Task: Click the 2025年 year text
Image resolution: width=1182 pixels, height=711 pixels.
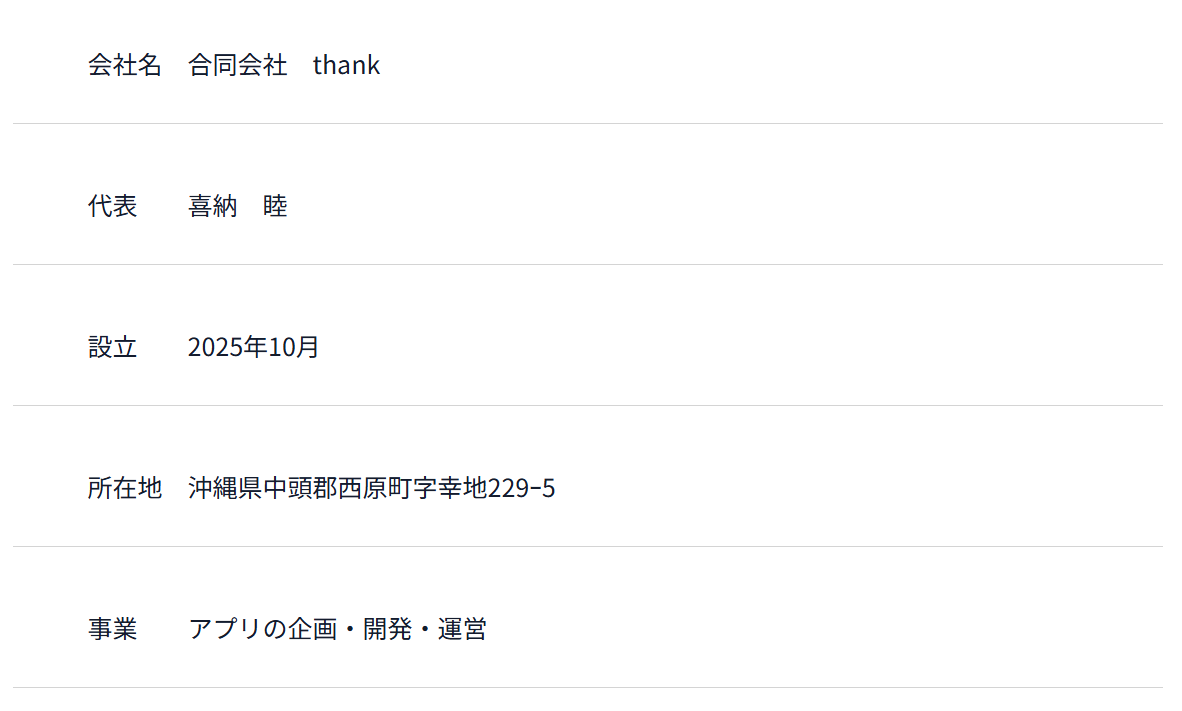Action: pos(225,348)
